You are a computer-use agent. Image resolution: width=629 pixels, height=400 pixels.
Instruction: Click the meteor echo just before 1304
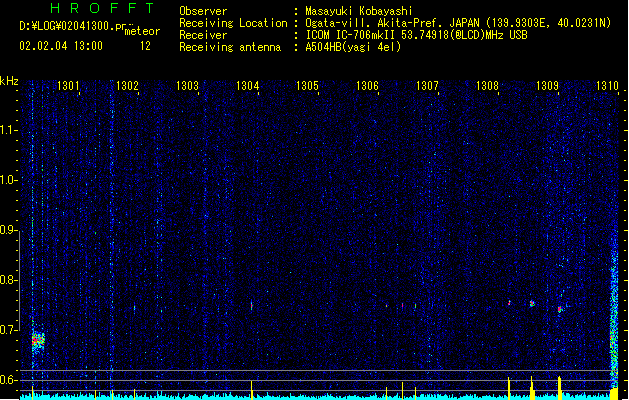point(252,306)
